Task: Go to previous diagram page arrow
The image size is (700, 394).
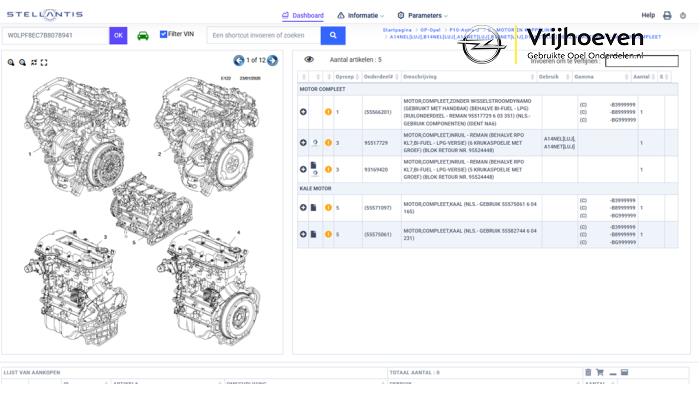Action: pyautogui.click(x=239, y=60)
